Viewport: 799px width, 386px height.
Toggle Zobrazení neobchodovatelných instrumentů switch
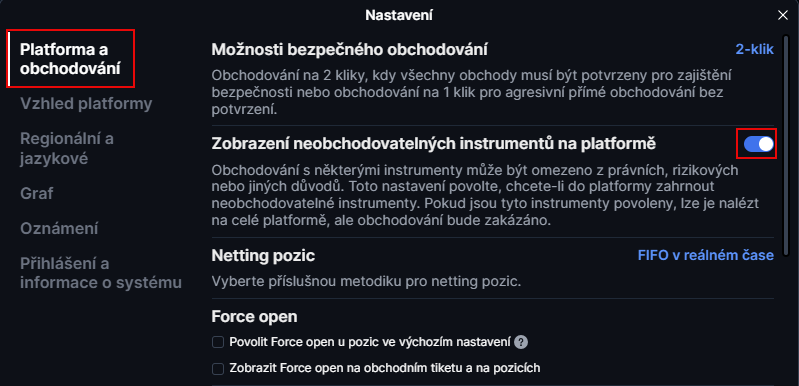759,145
